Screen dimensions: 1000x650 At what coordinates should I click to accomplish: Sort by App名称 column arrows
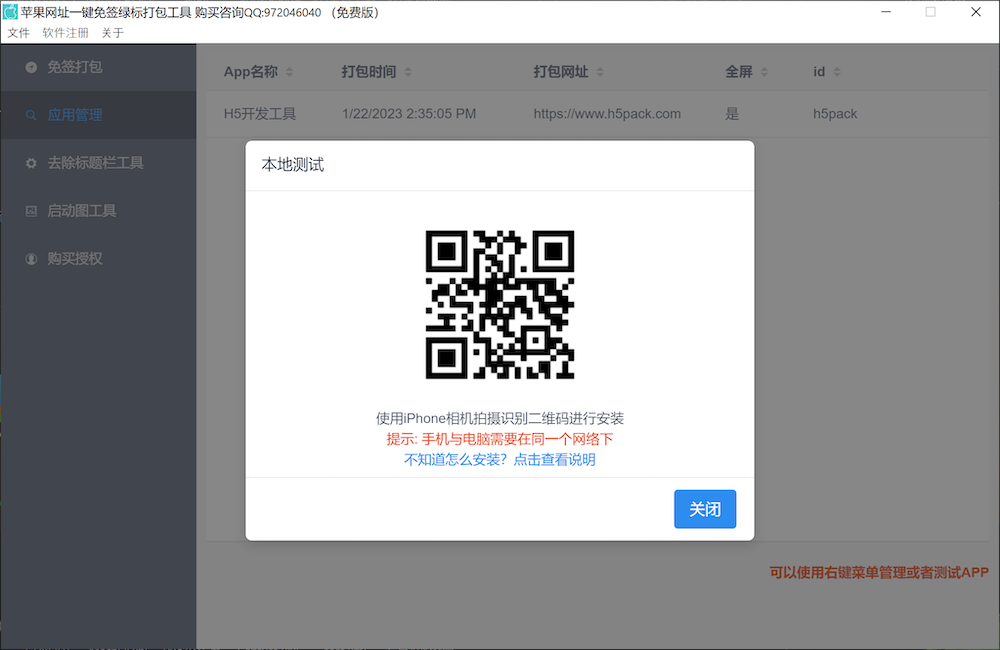[290, 72]
